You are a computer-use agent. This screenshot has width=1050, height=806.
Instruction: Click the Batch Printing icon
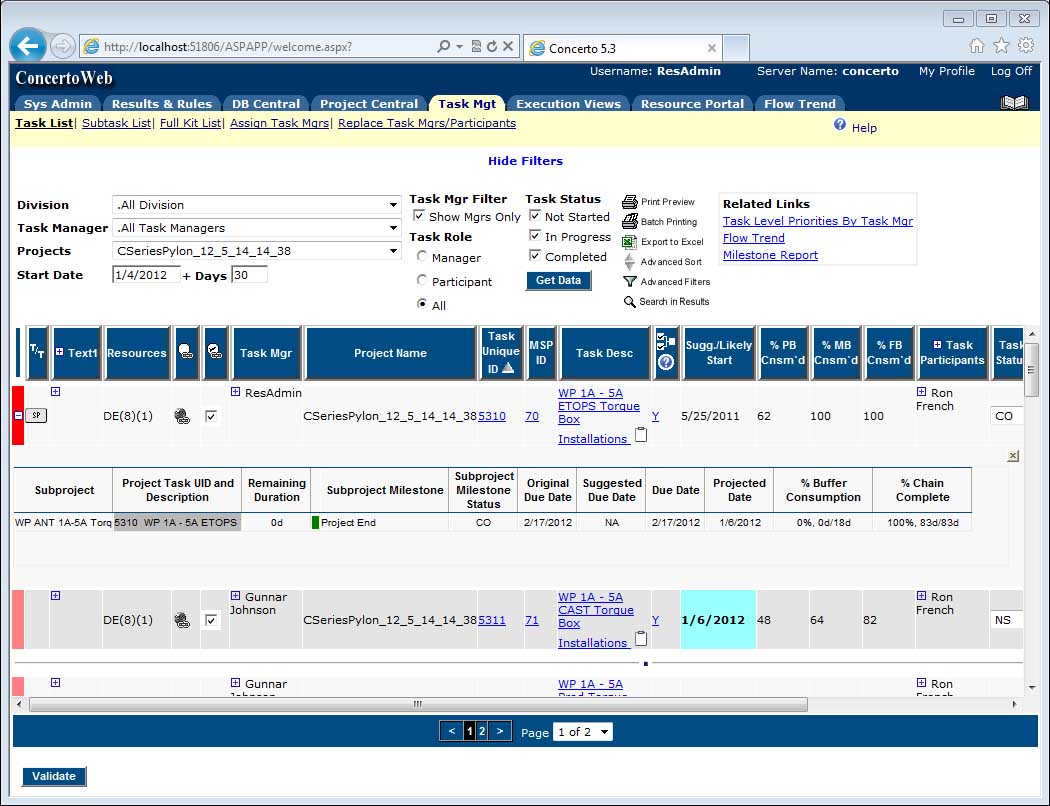click(x=630, y=222)
